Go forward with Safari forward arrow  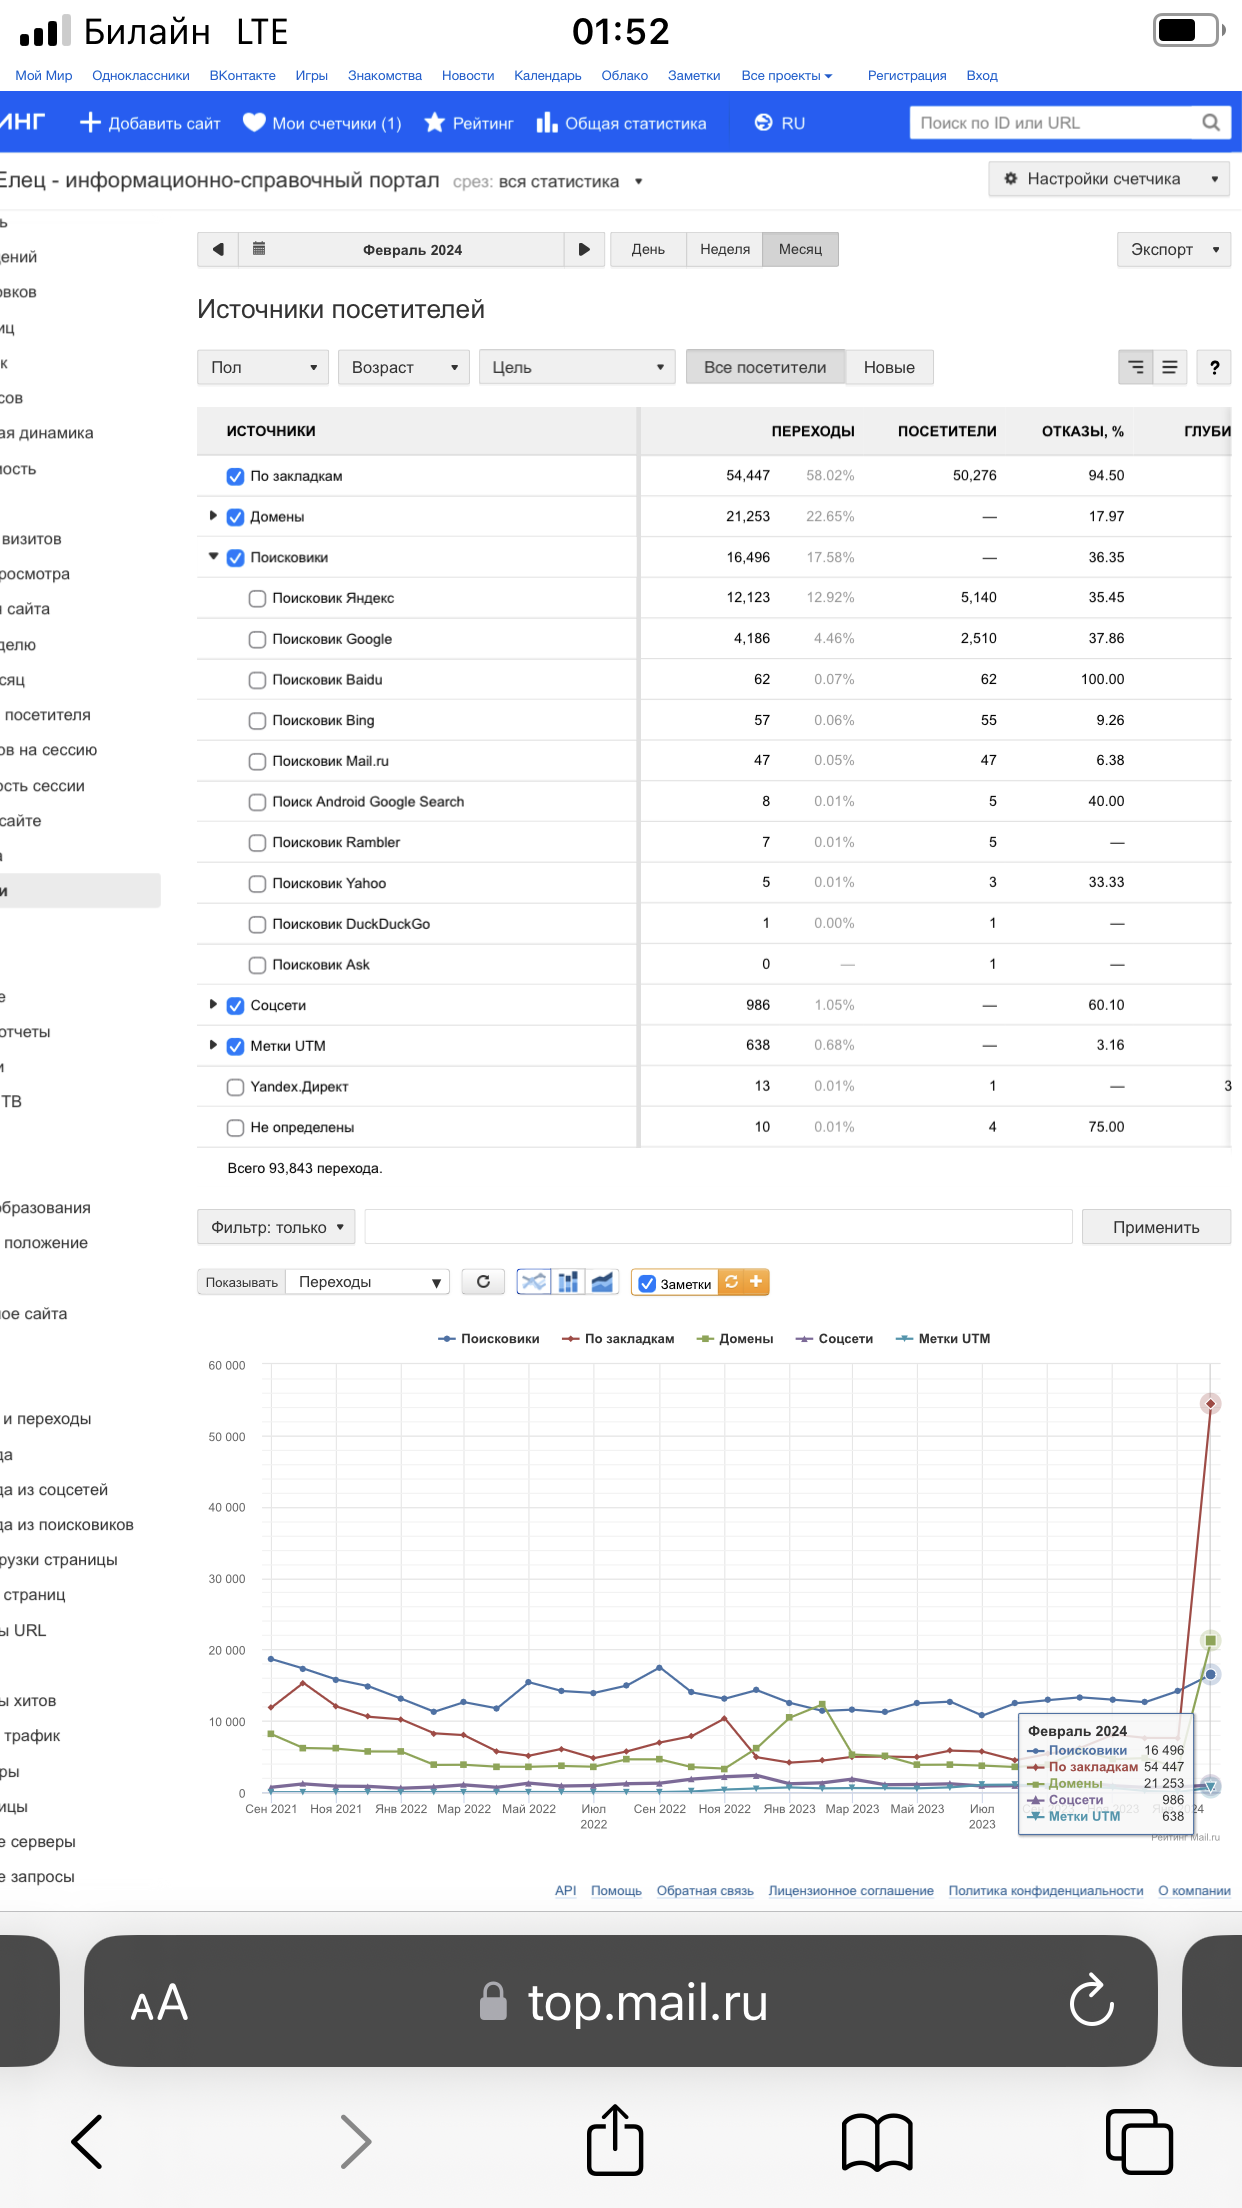pos(355,2141)
